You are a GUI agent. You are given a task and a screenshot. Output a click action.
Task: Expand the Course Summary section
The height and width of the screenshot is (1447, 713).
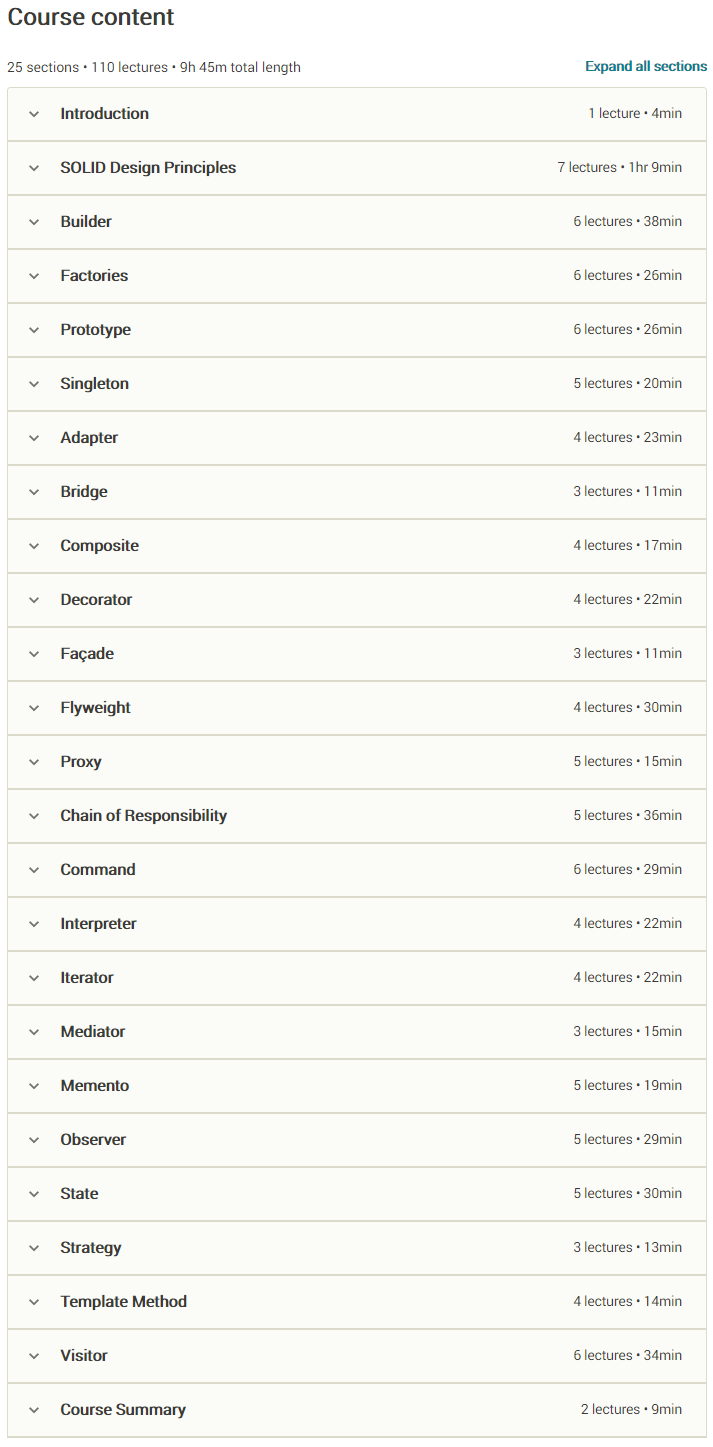click(x=123, y=1410)
